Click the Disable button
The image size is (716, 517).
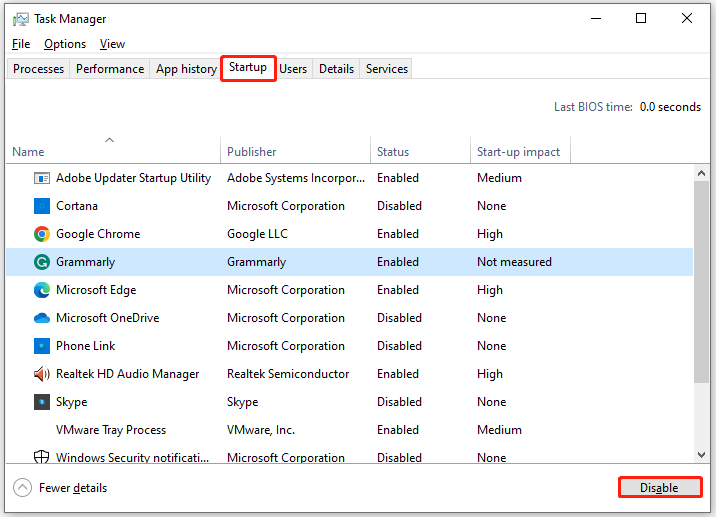coord(659,487)
